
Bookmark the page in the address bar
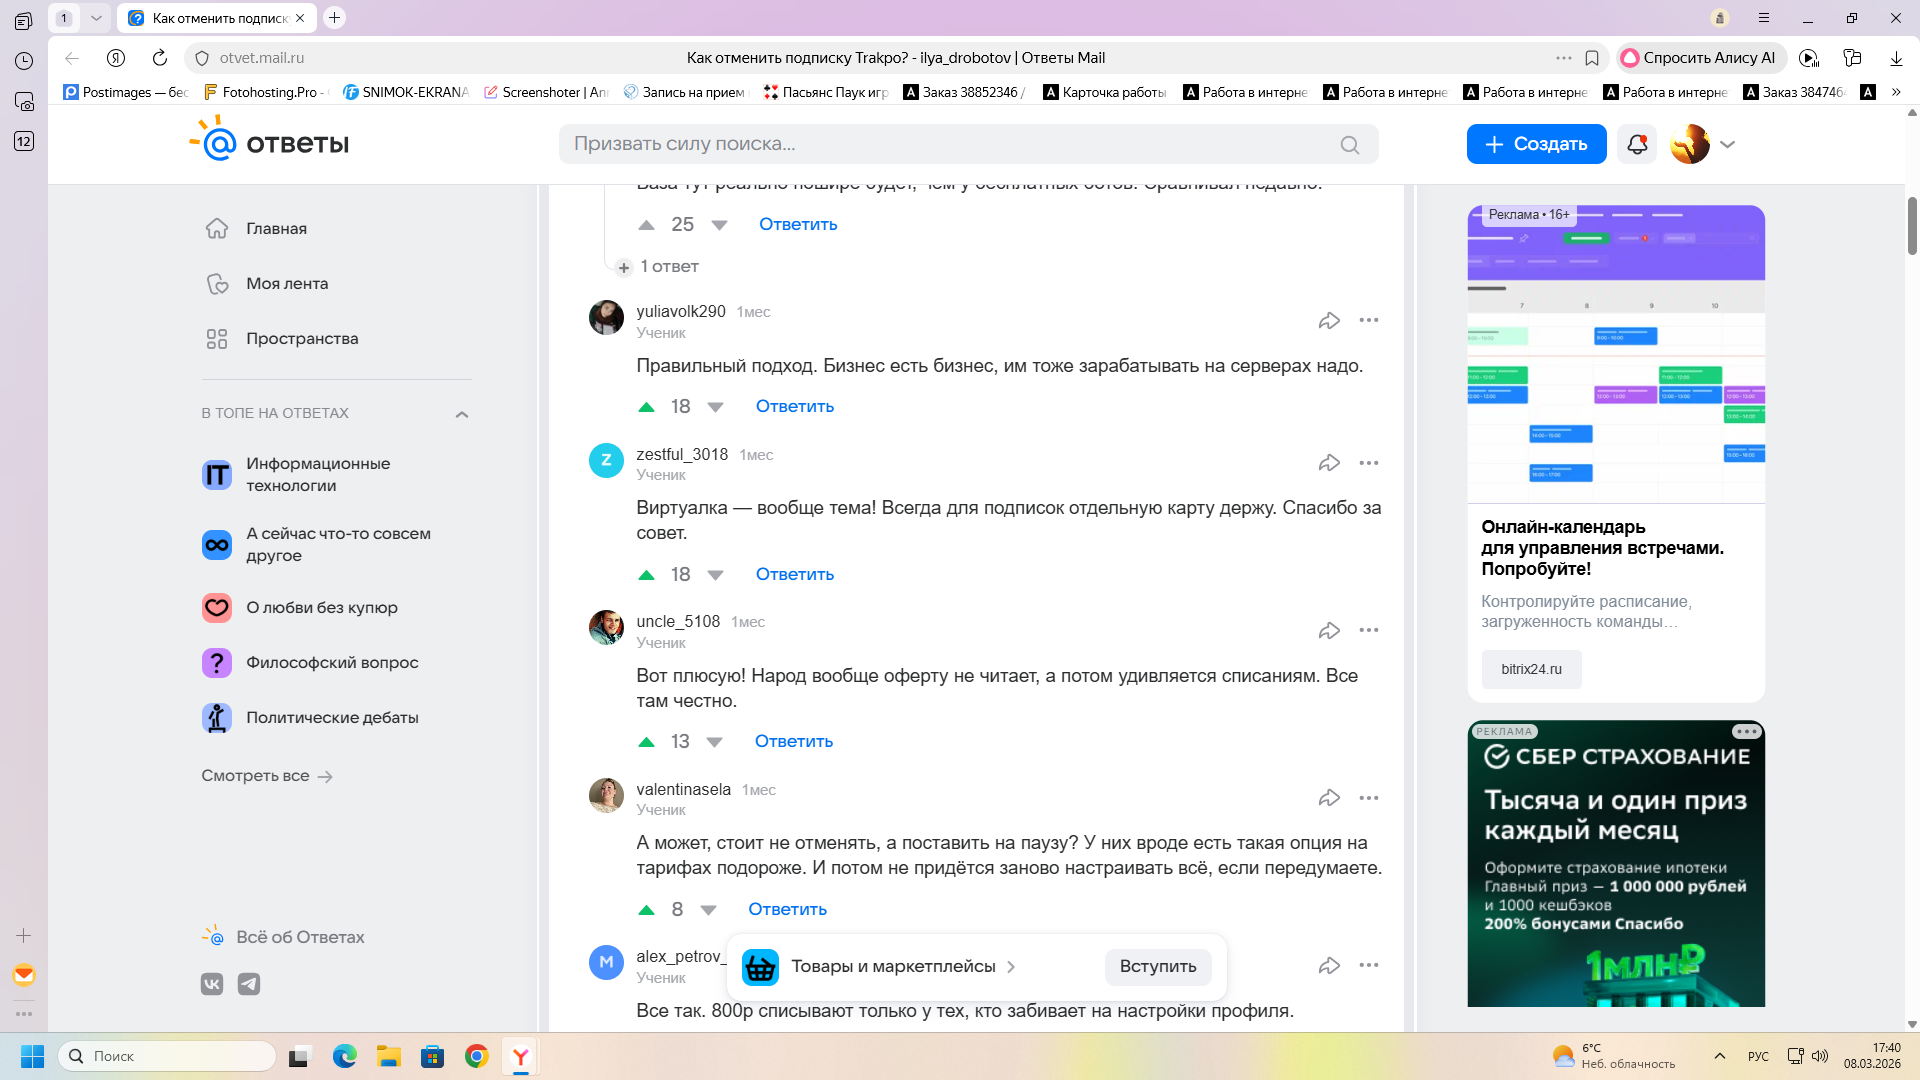click(x=1592, y=58)
